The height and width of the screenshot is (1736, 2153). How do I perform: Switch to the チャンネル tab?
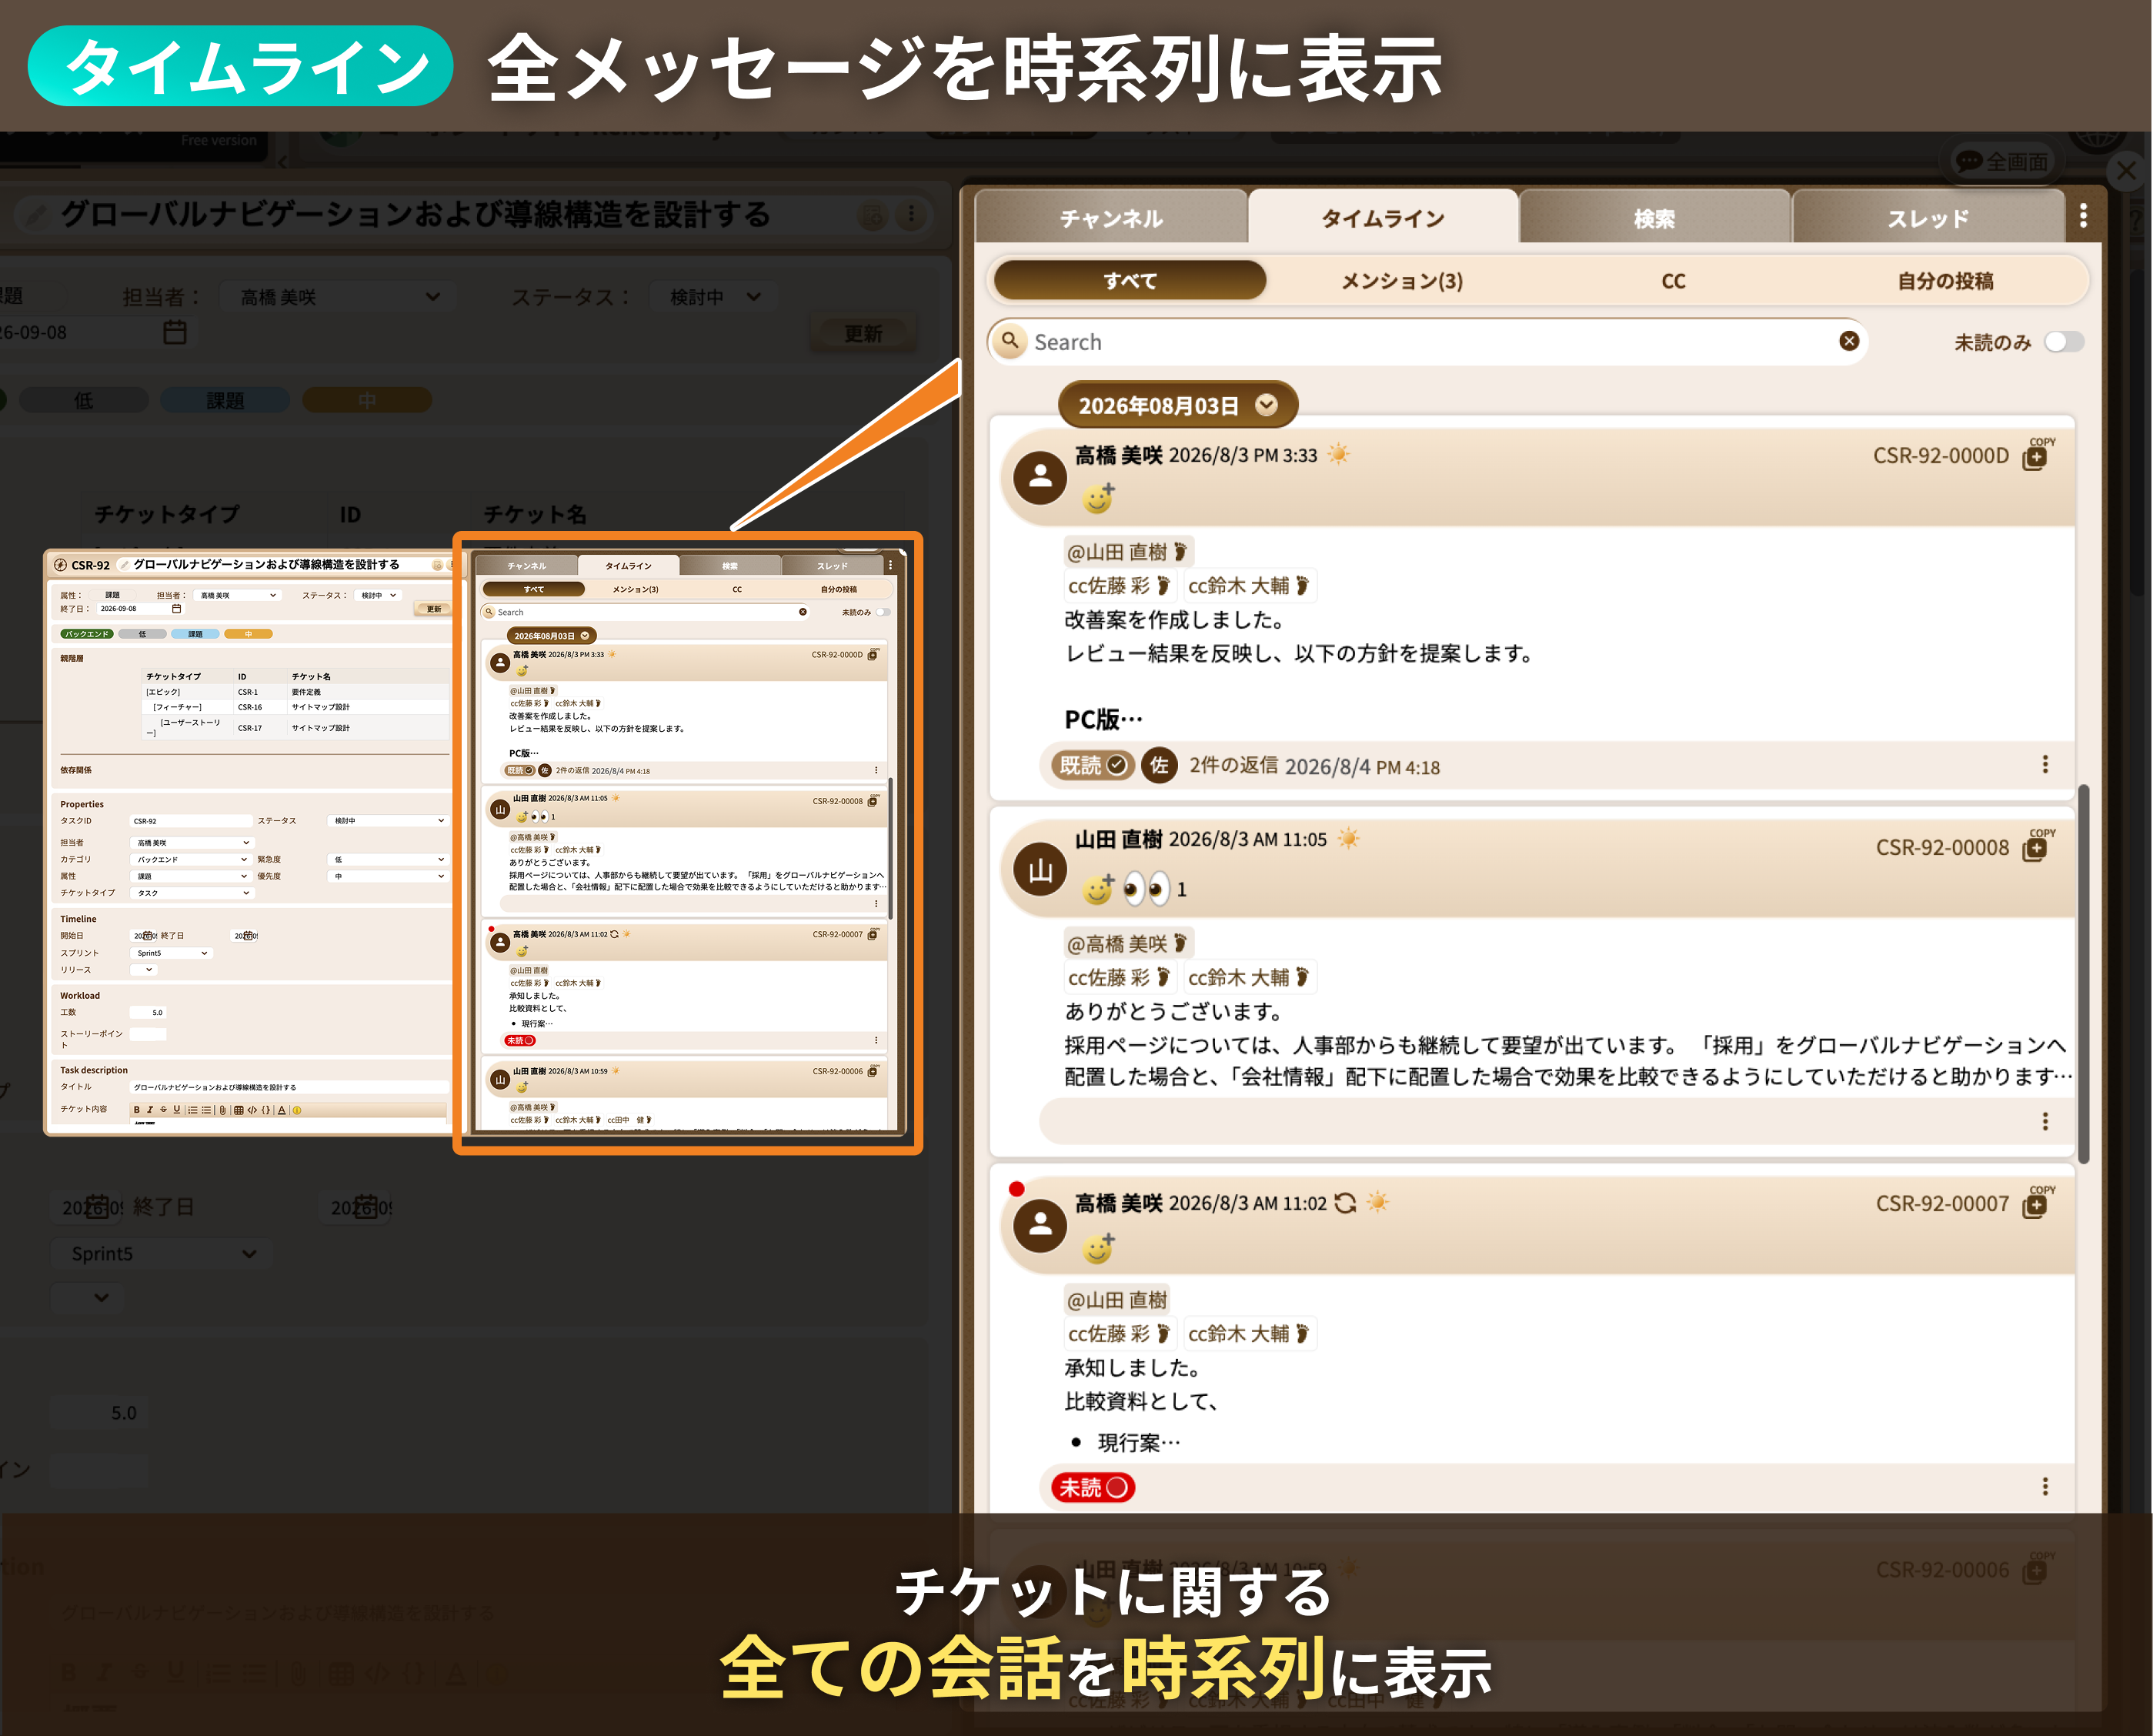(1111, 218)
